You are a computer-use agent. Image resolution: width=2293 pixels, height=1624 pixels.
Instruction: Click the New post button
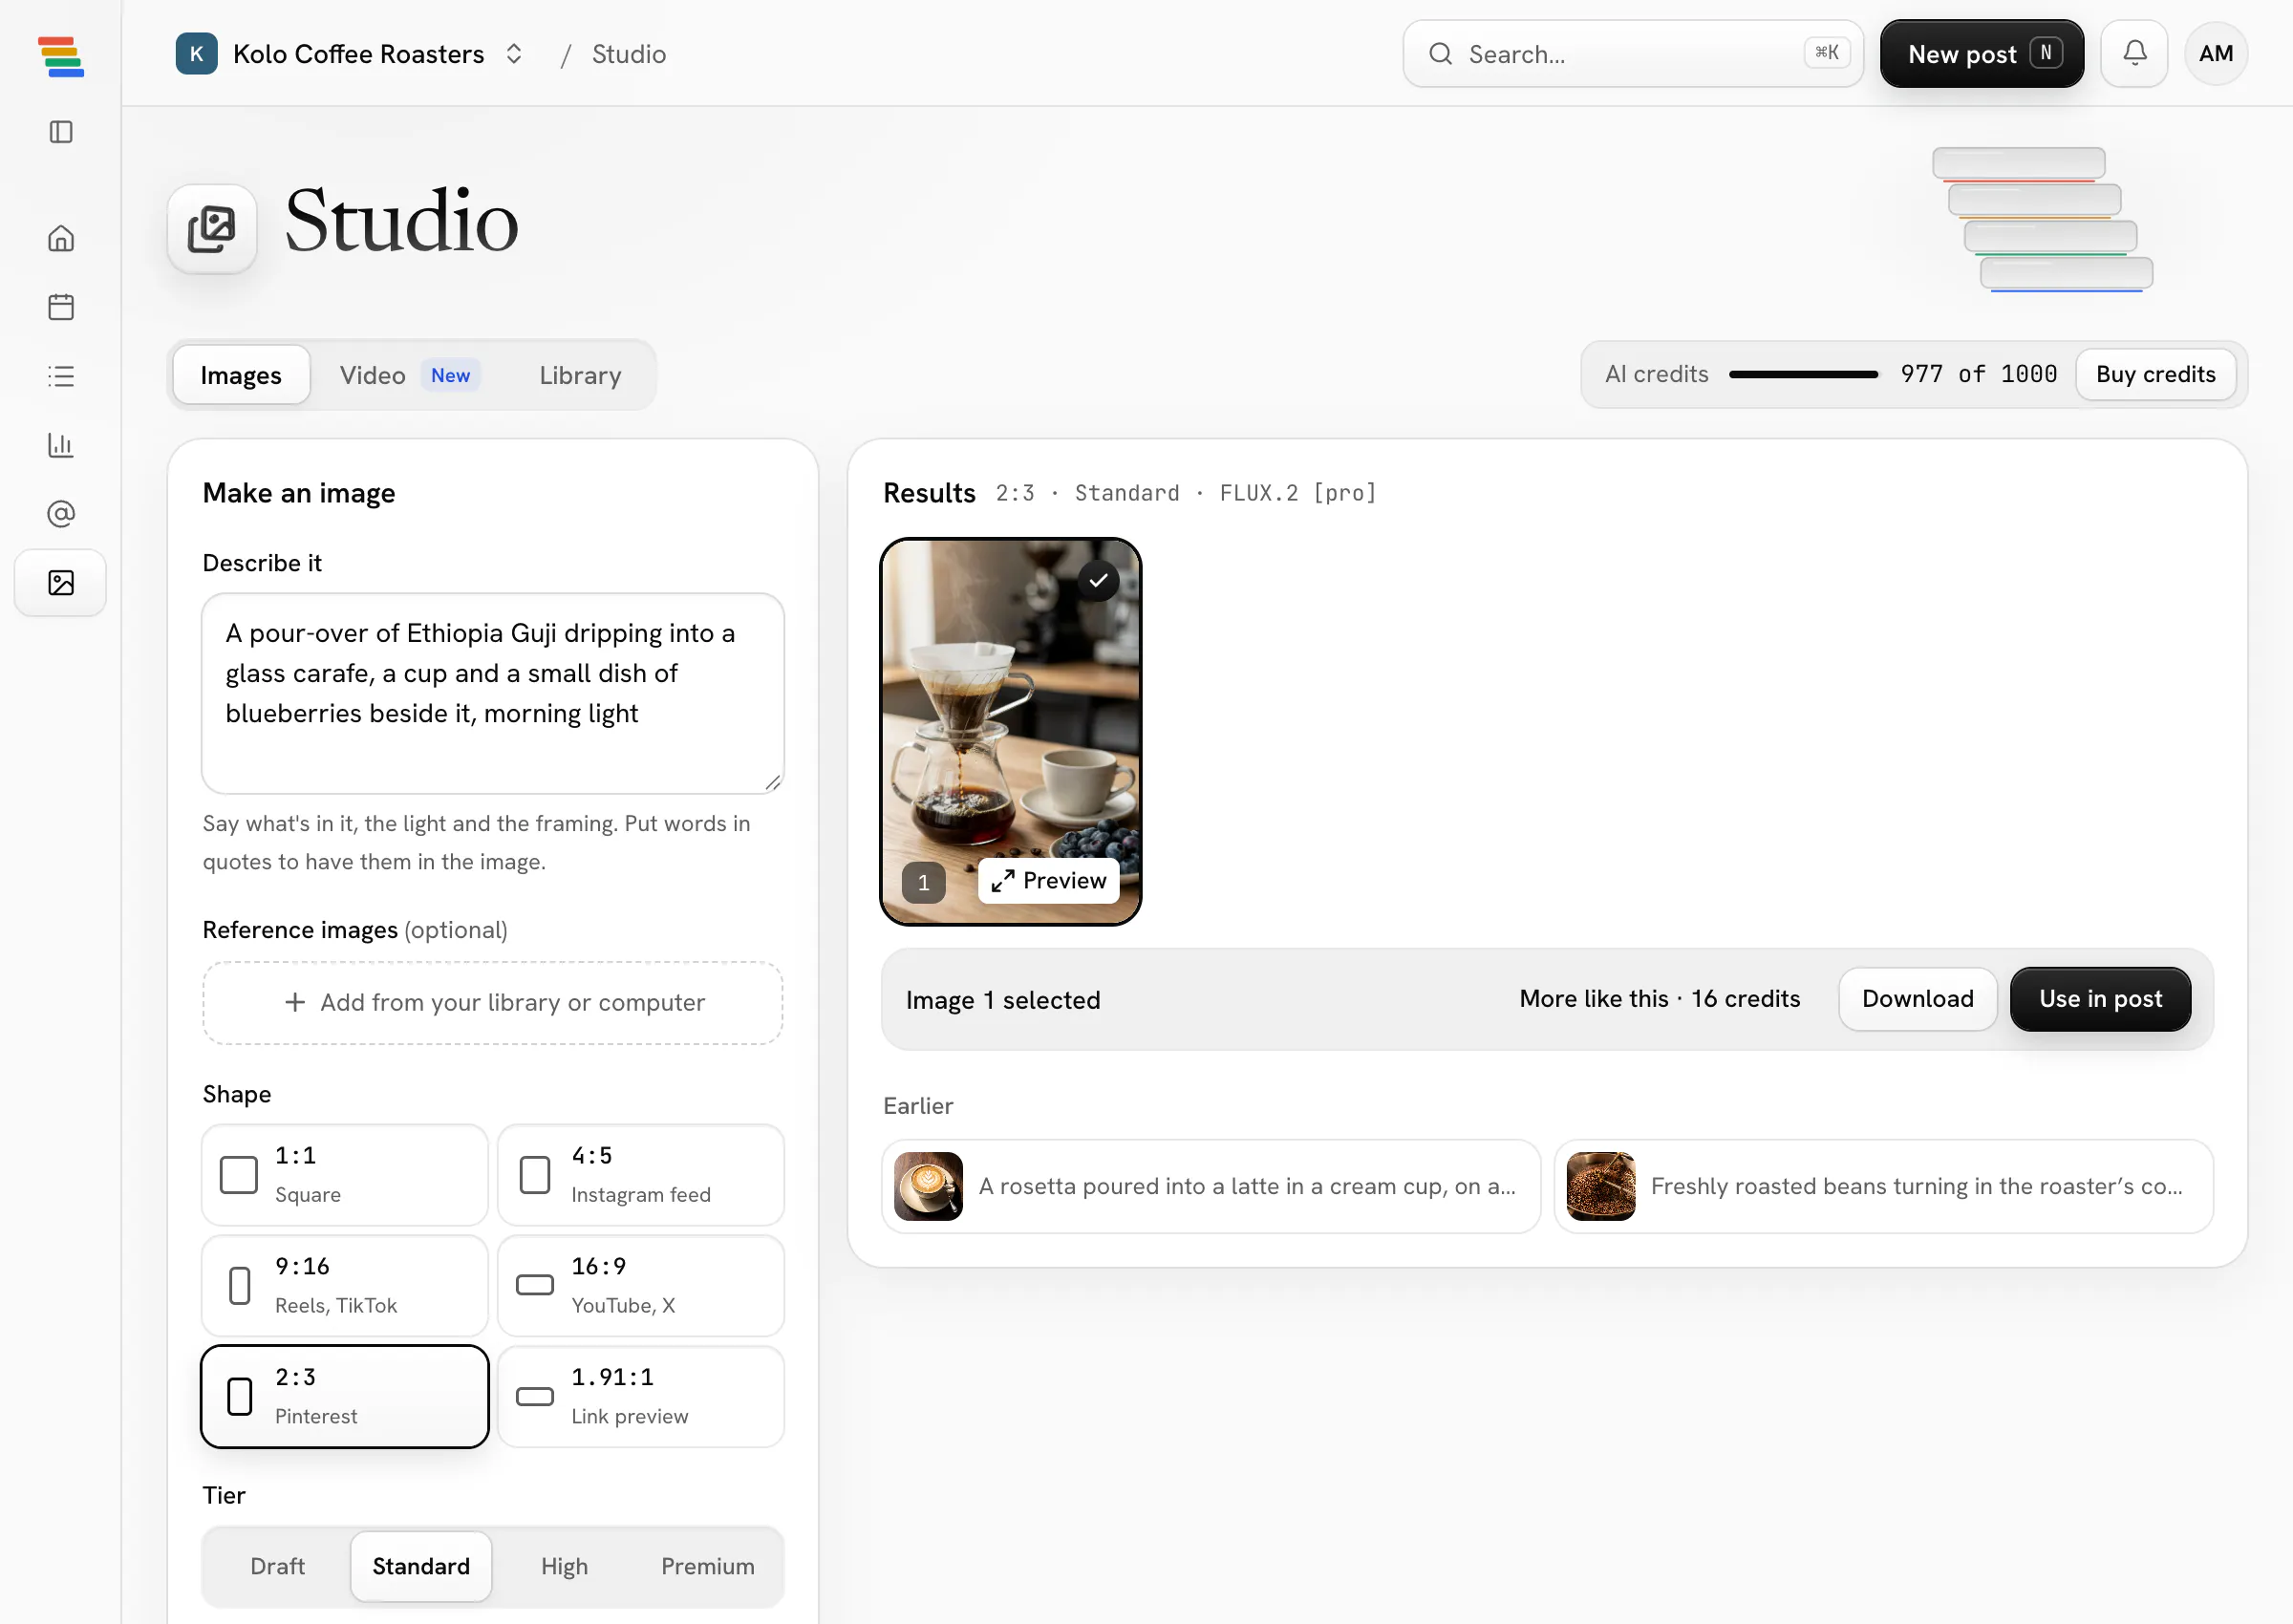tap(1982, 54)
